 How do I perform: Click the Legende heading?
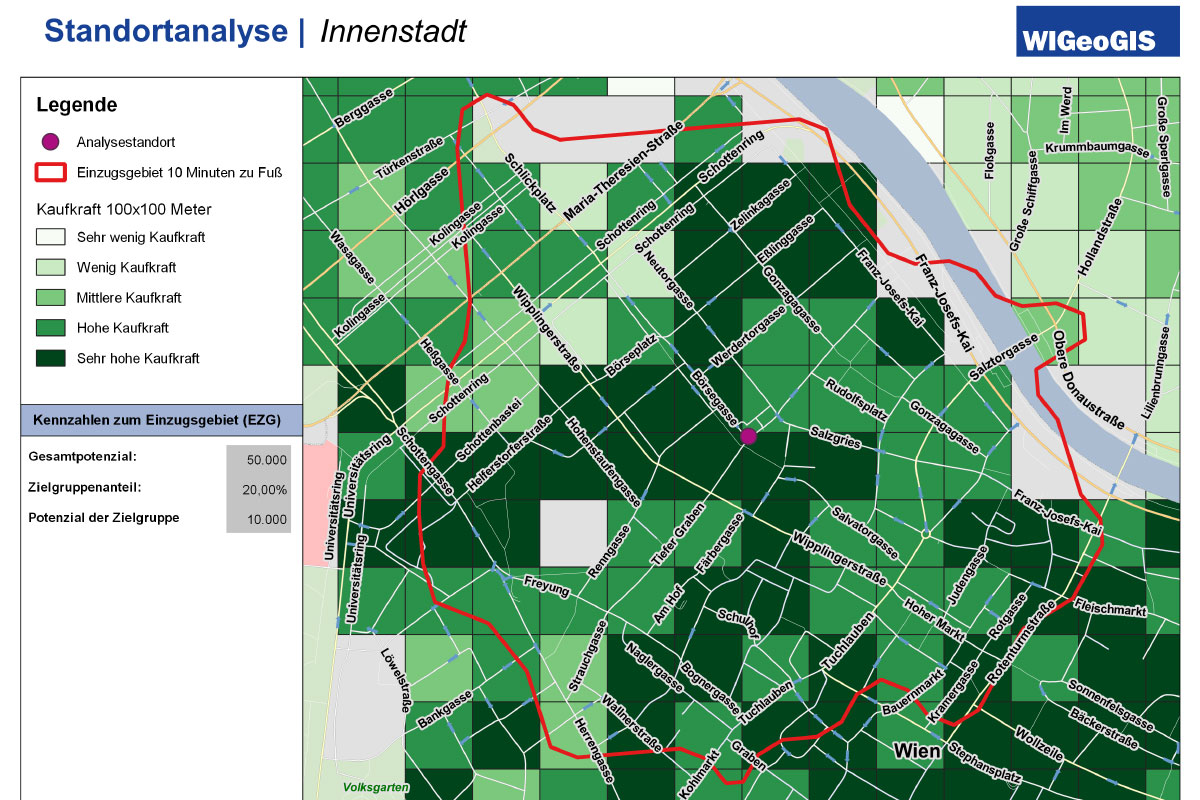[x=76, y=105]
